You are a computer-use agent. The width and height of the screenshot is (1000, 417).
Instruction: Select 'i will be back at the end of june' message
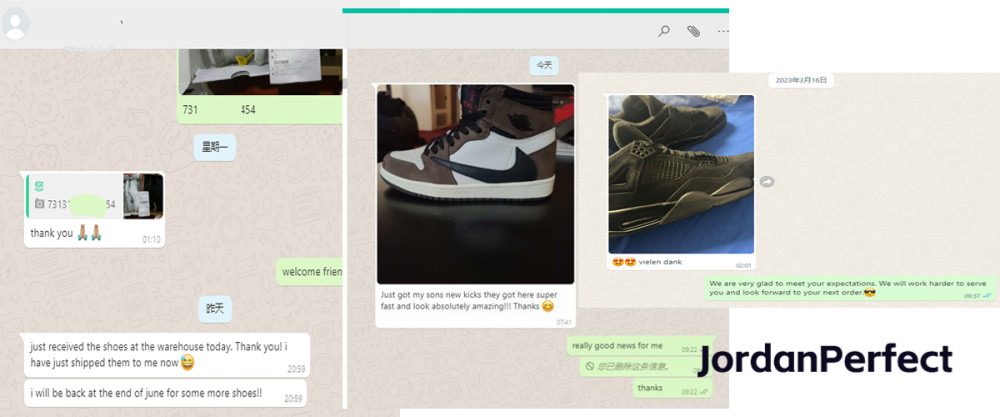pos(166,393)
